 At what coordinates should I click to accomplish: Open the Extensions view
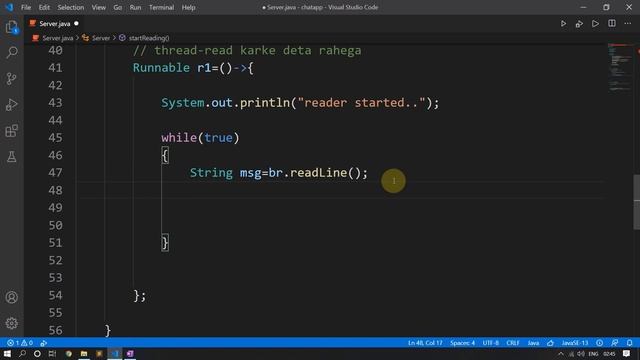pyautogui.click(x=11, y=131)
